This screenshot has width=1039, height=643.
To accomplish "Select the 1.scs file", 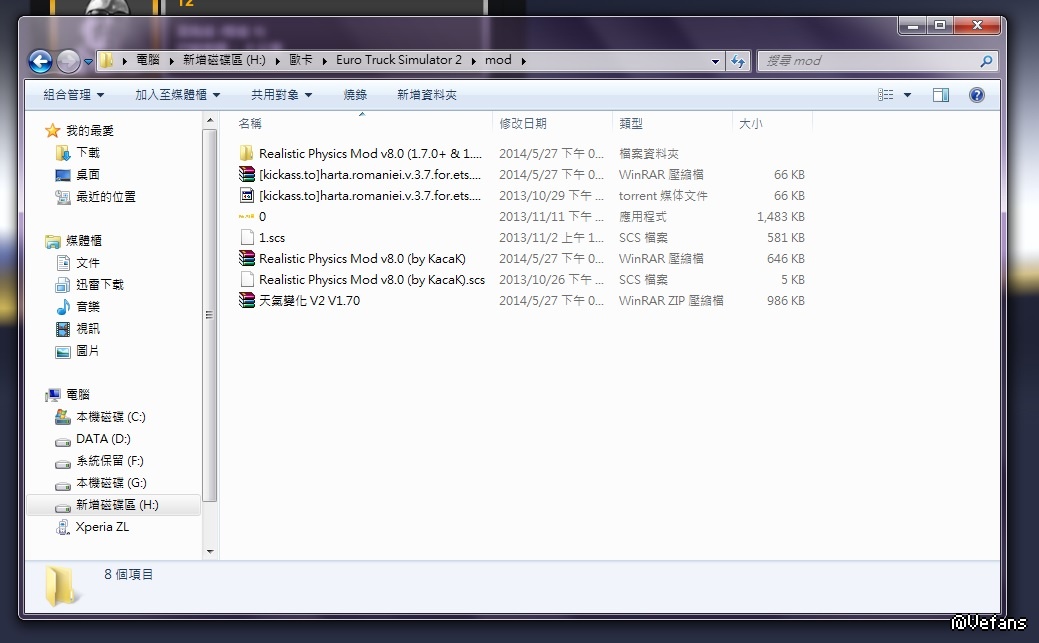I will pos(271,237).
